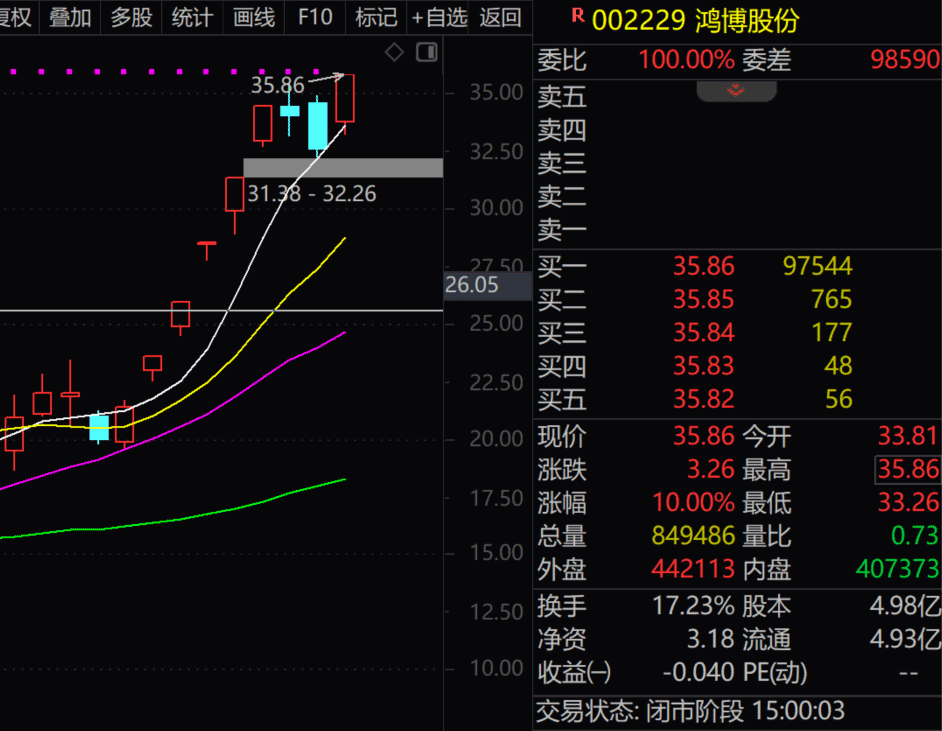Screen dimensions: 942x731
Task: Click the 流通 value 4.93亿
Action: (905, 639)
